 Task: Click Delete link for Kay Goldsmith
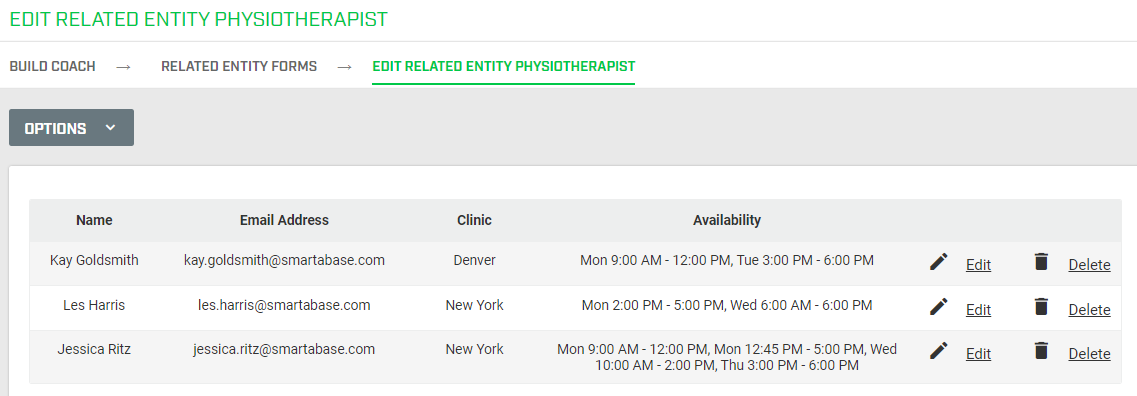(x=1089, y=265)
